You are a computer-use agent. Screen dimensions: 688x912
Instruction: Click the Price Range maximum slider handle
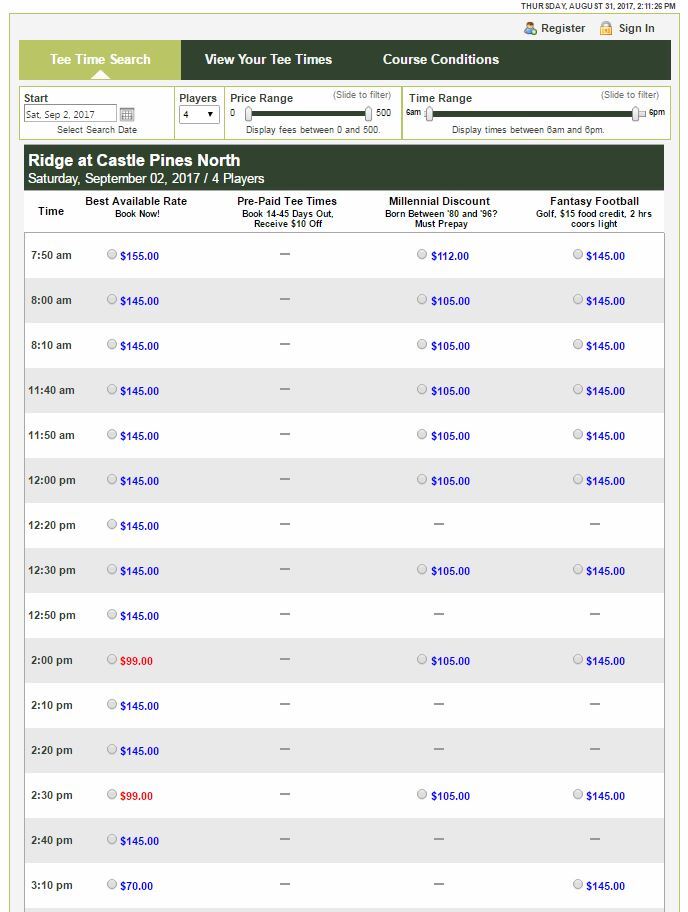(368, 113)
